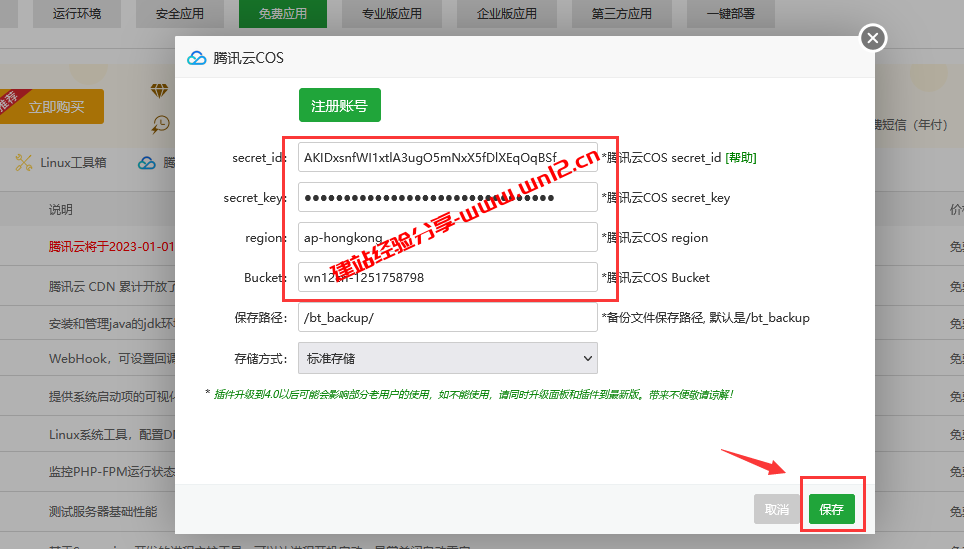
Task: Click the *腾讯云COS Bucket hint text
Action: (655, 277)
